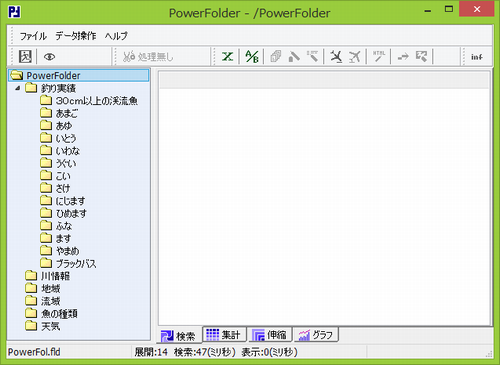Select the 天気 folder
The width and height of the screenshot is (500, 365).
[x=51, y=326]
